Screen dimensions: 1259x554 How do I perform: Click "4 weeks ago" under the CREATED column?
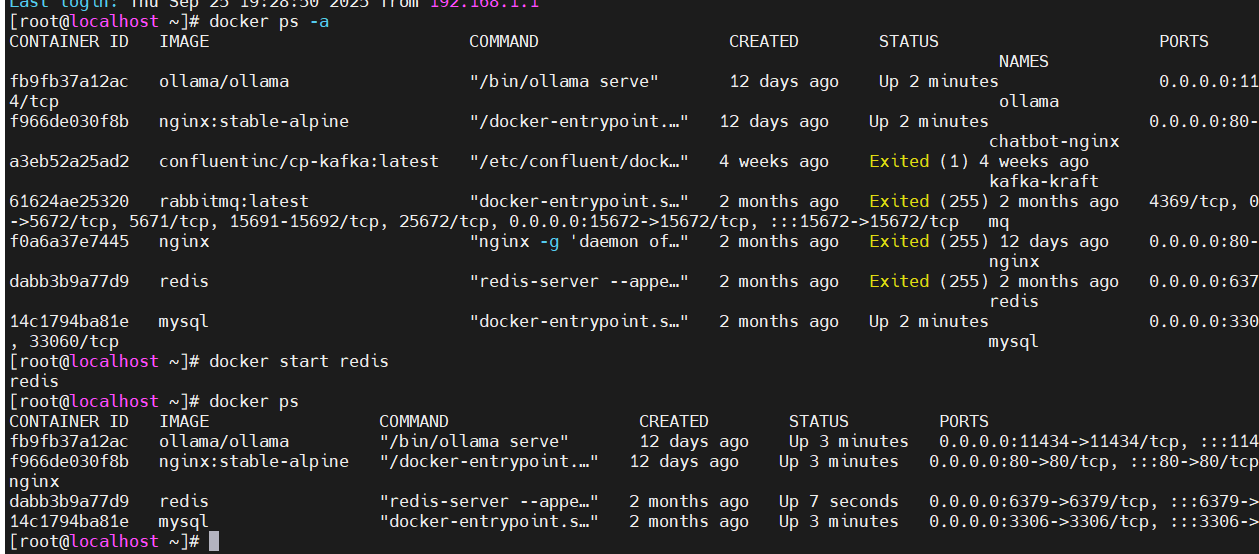tap(774, 161)
